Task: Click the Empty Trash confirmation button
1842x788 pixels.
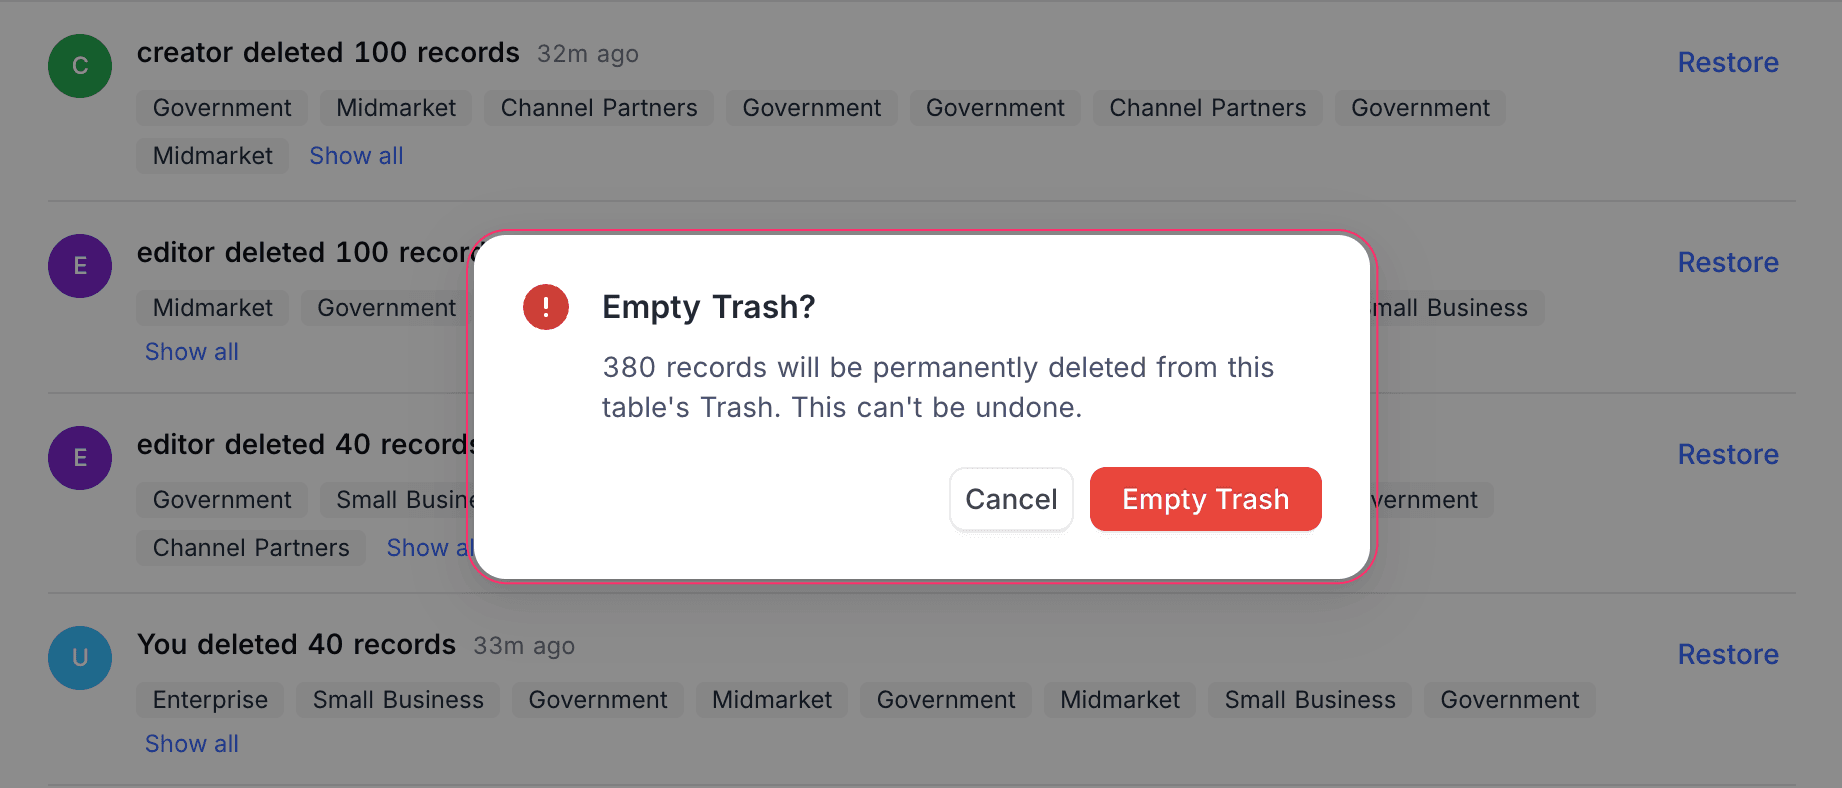Action: tap(1205, 499)
